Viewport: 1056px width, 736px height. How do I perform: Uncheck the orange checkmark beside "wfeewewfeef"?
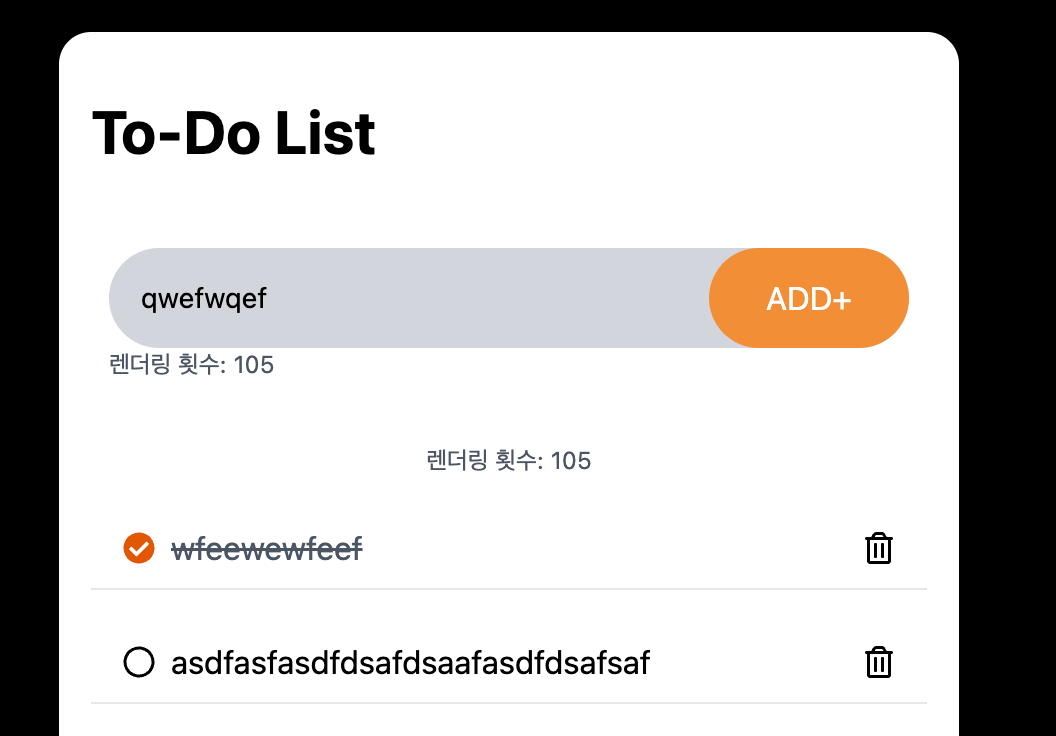(138, 548)
